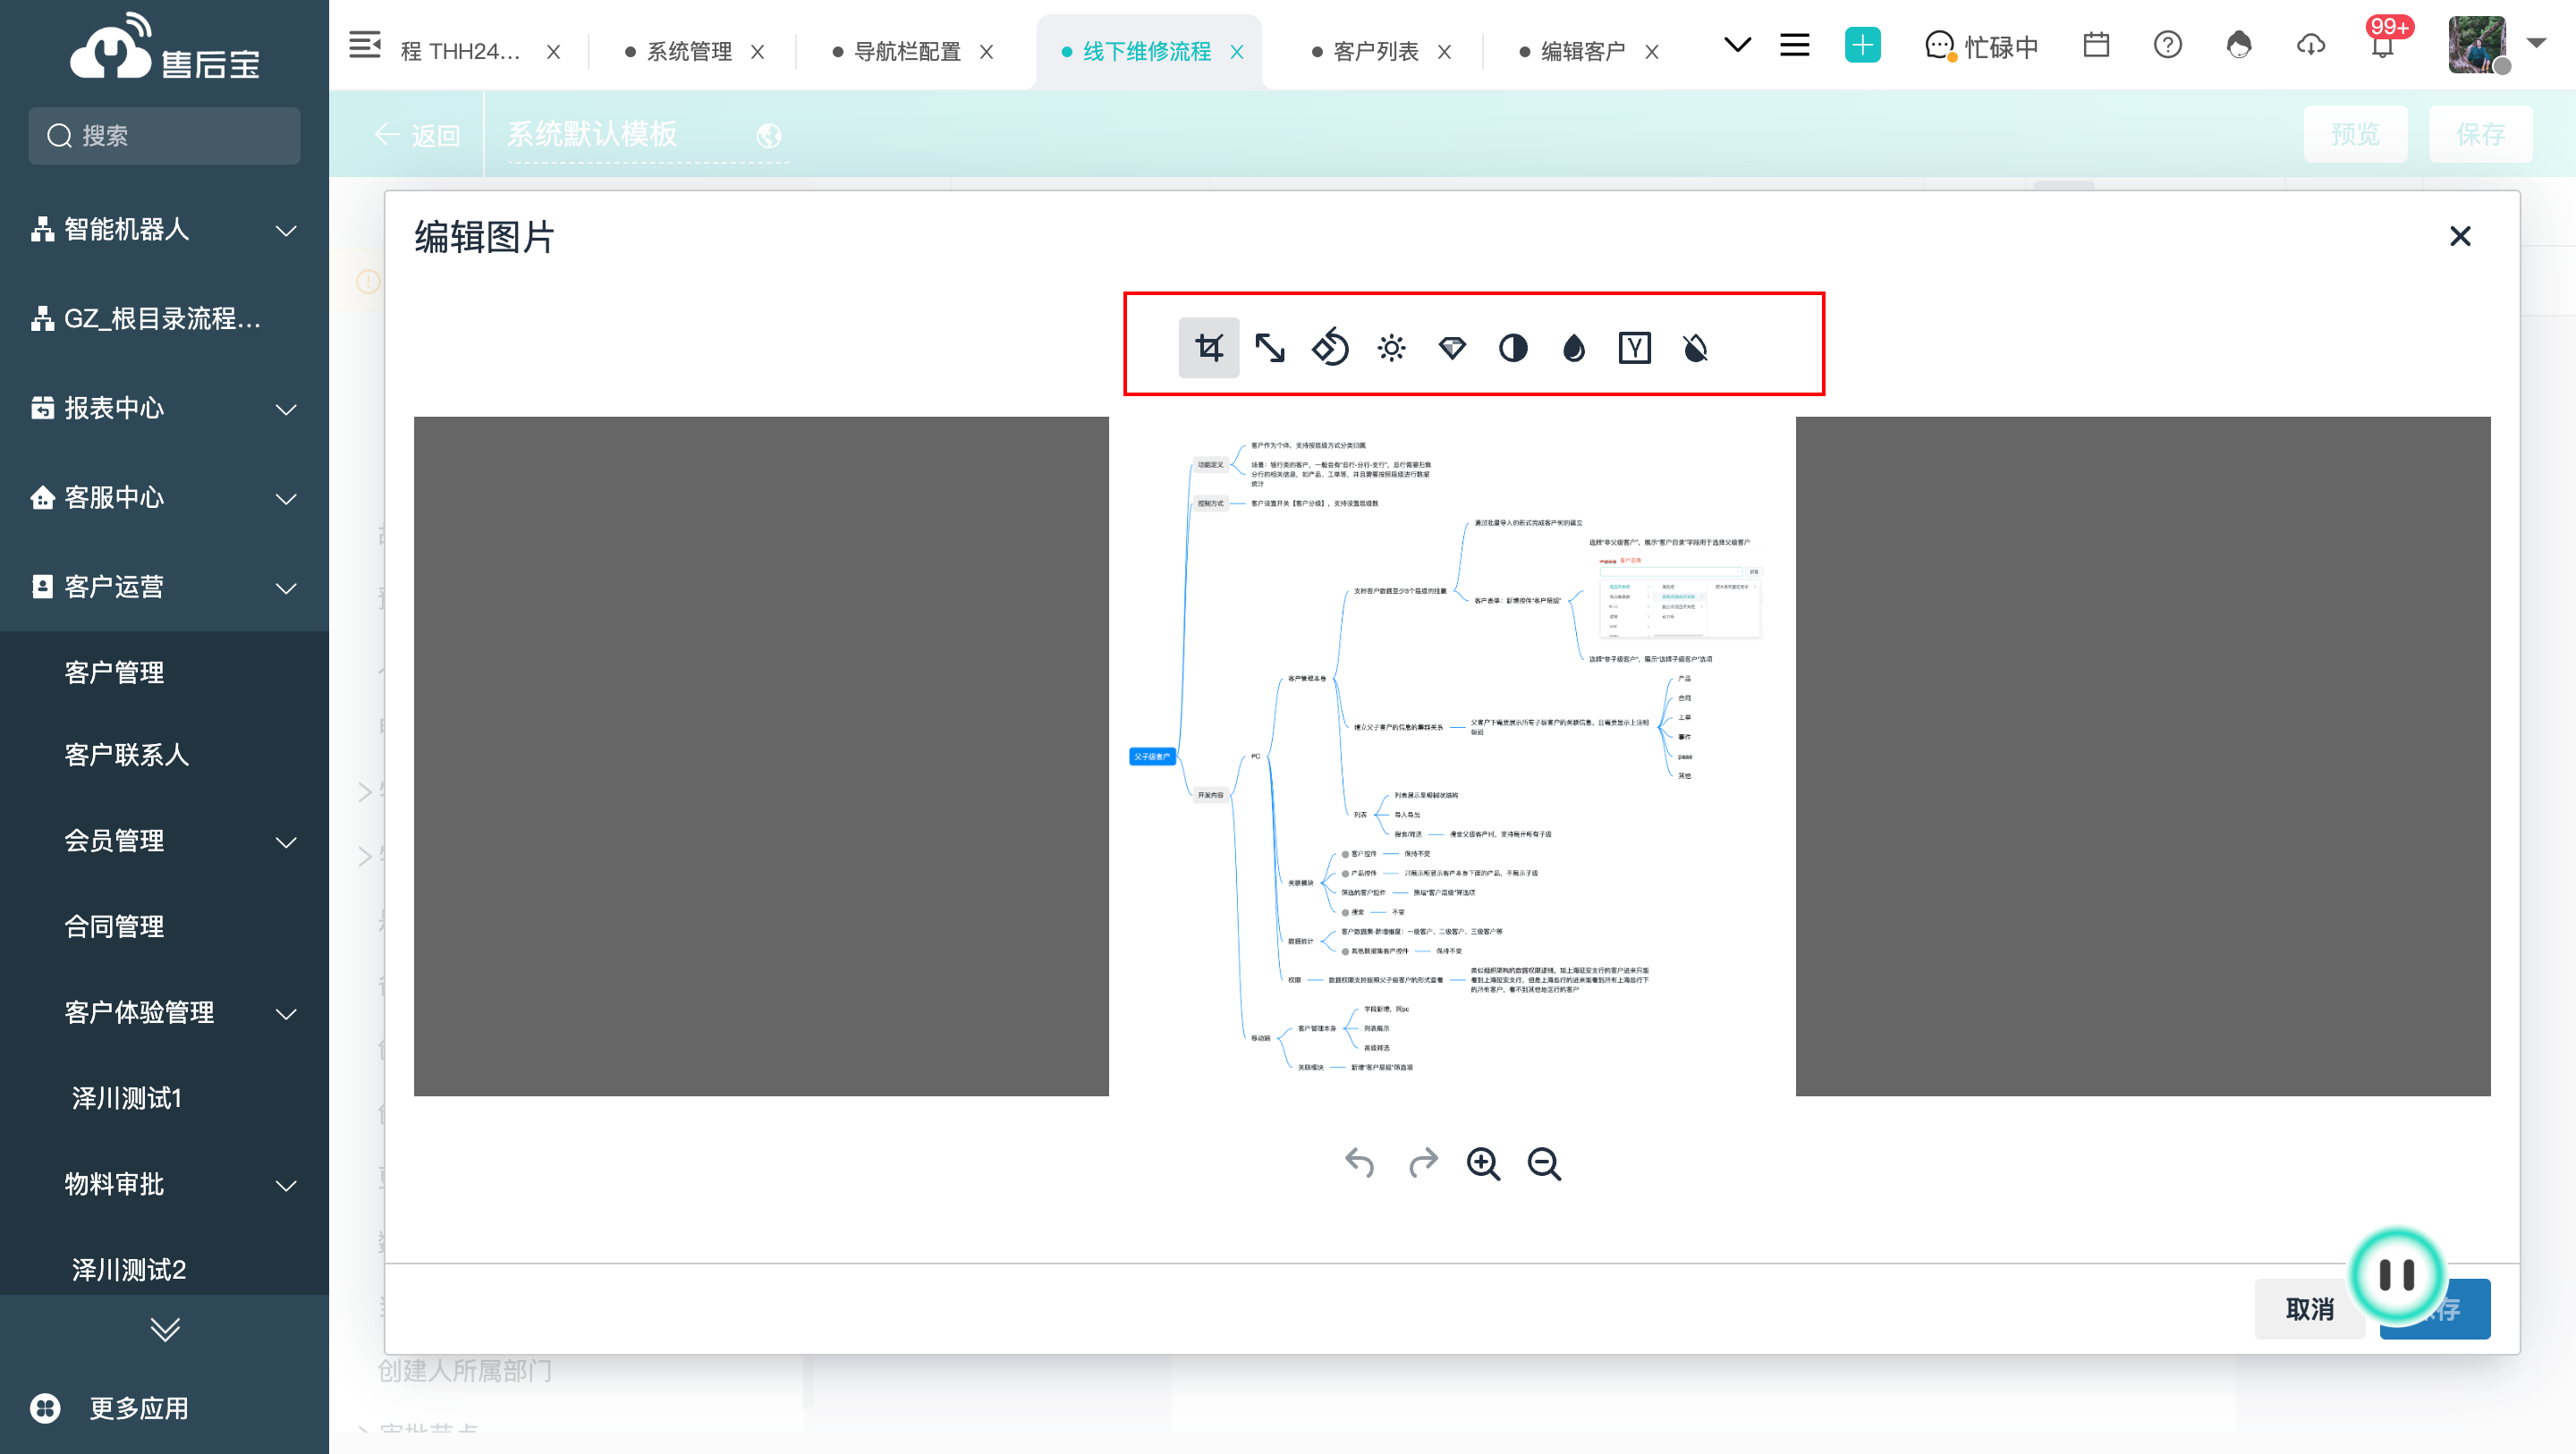Select the crossed-out droplet tool

click(1696, 348)
